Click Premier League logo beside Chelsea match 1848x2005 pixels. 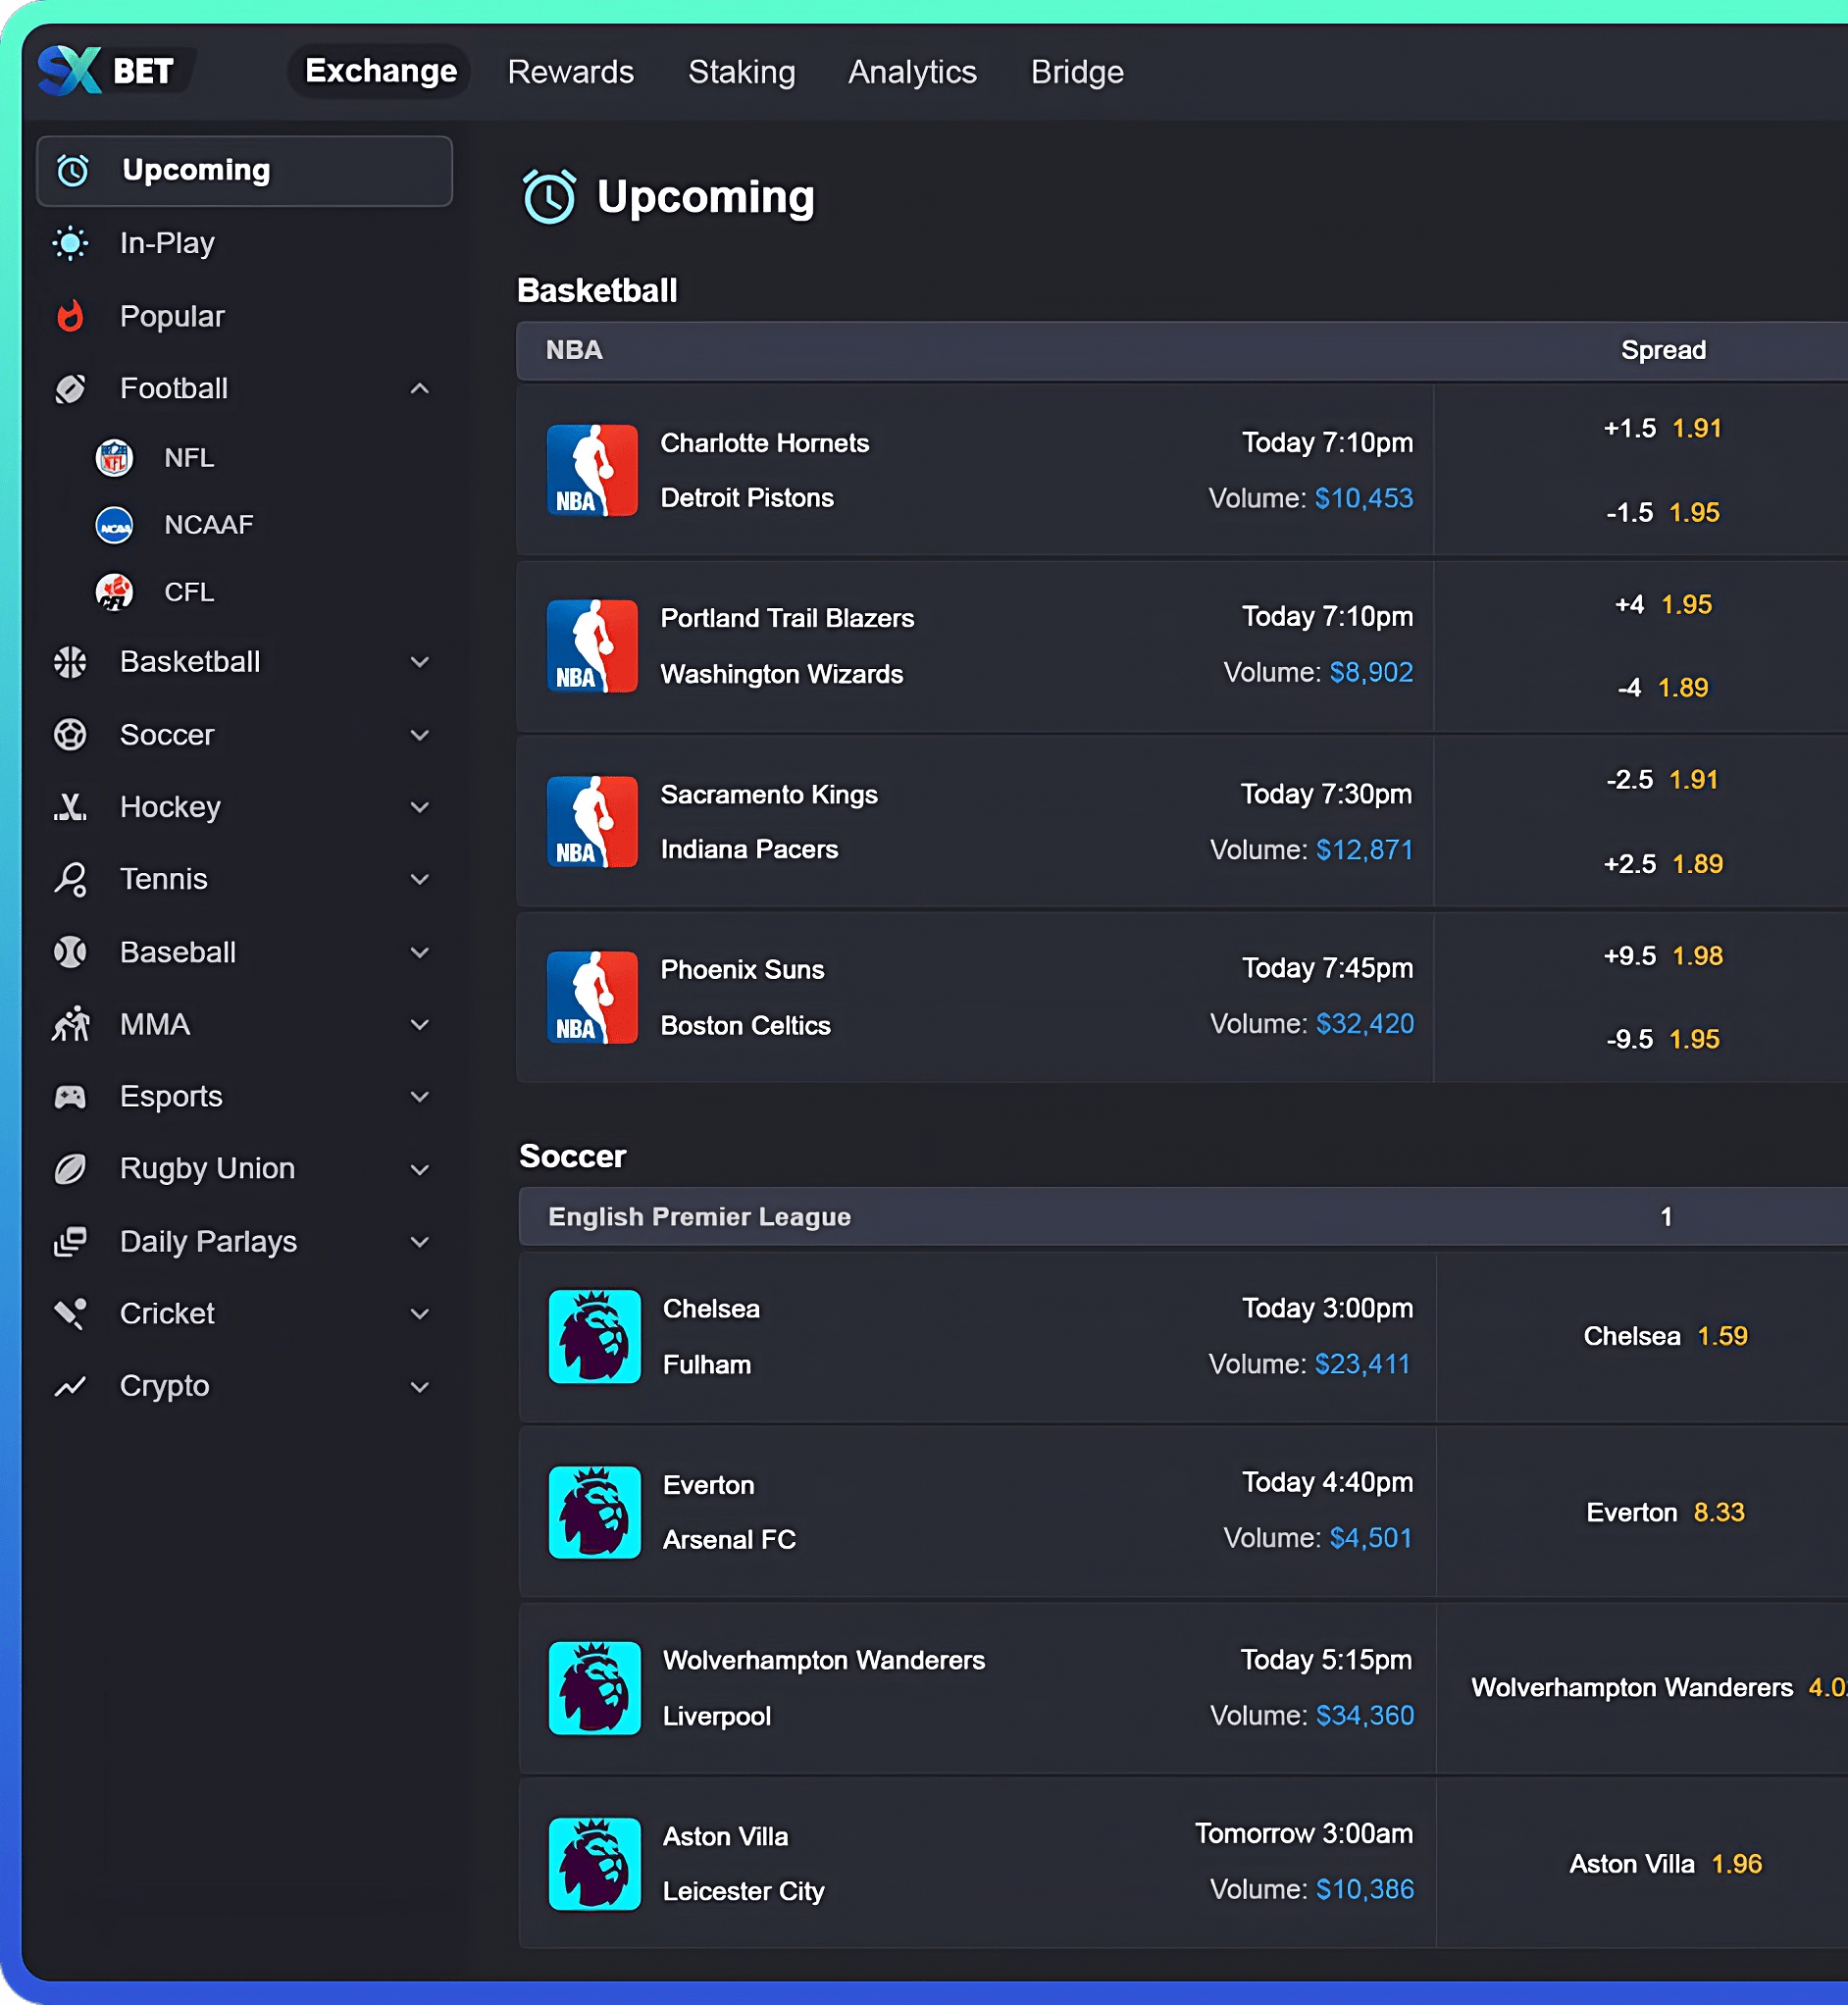coord(594,1336)
